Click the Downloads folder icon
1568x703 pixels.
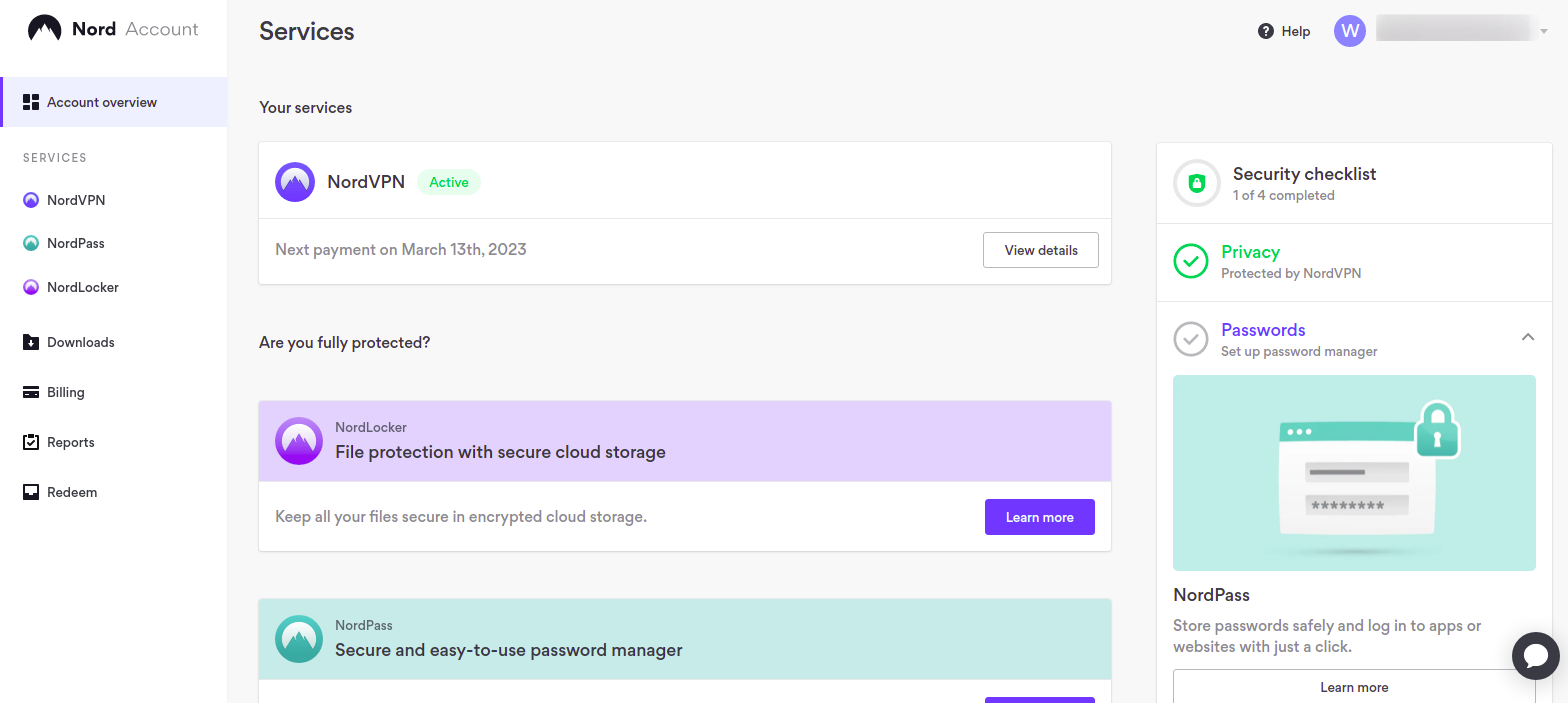point(31,342)
